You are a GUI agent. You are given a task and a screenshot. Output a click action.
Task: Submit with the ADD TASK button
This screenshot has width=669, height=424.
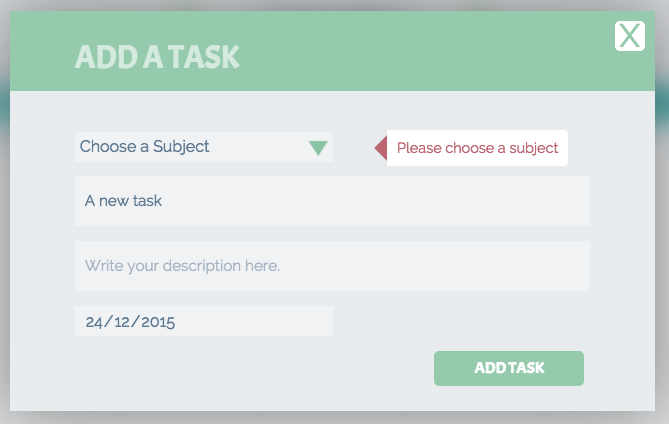coord(509,368)
